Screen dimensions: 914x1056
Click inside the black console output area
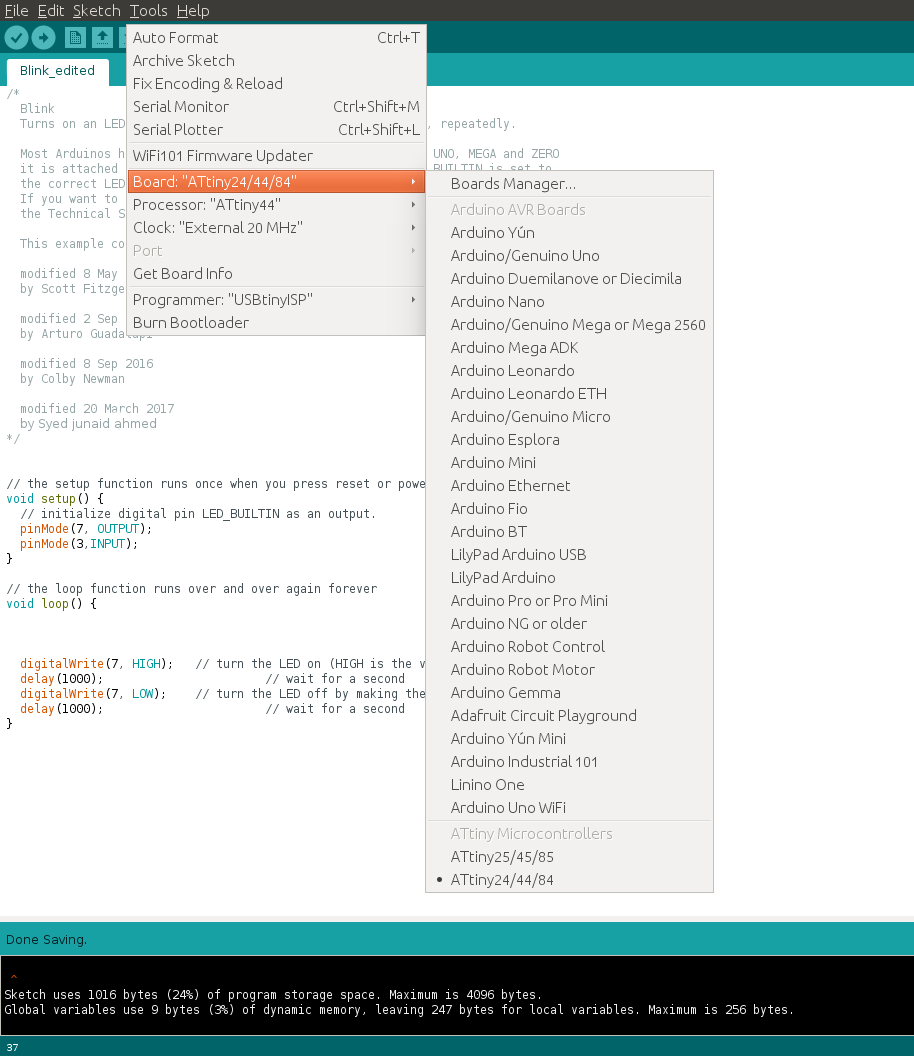tap(450, 1000)
